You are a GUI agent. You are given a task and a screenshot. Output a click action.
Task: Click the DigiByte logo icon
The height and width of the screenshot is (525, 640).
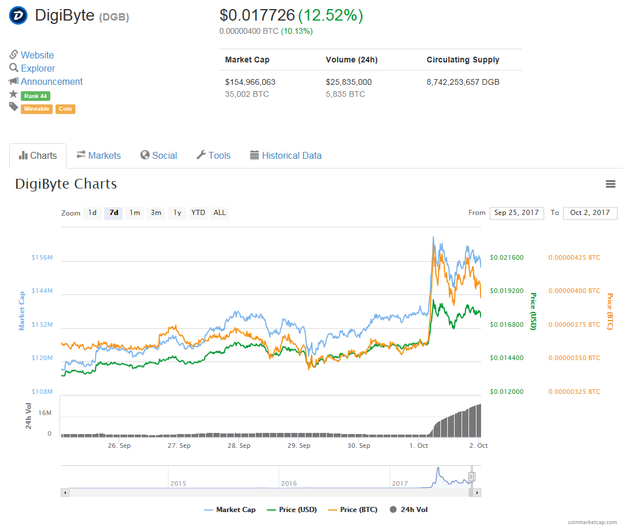pos(18,16)
